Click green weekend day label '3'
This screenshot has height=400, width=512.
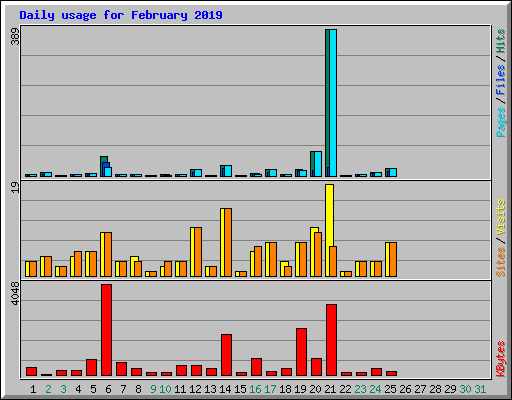click(x=63, y=389)
